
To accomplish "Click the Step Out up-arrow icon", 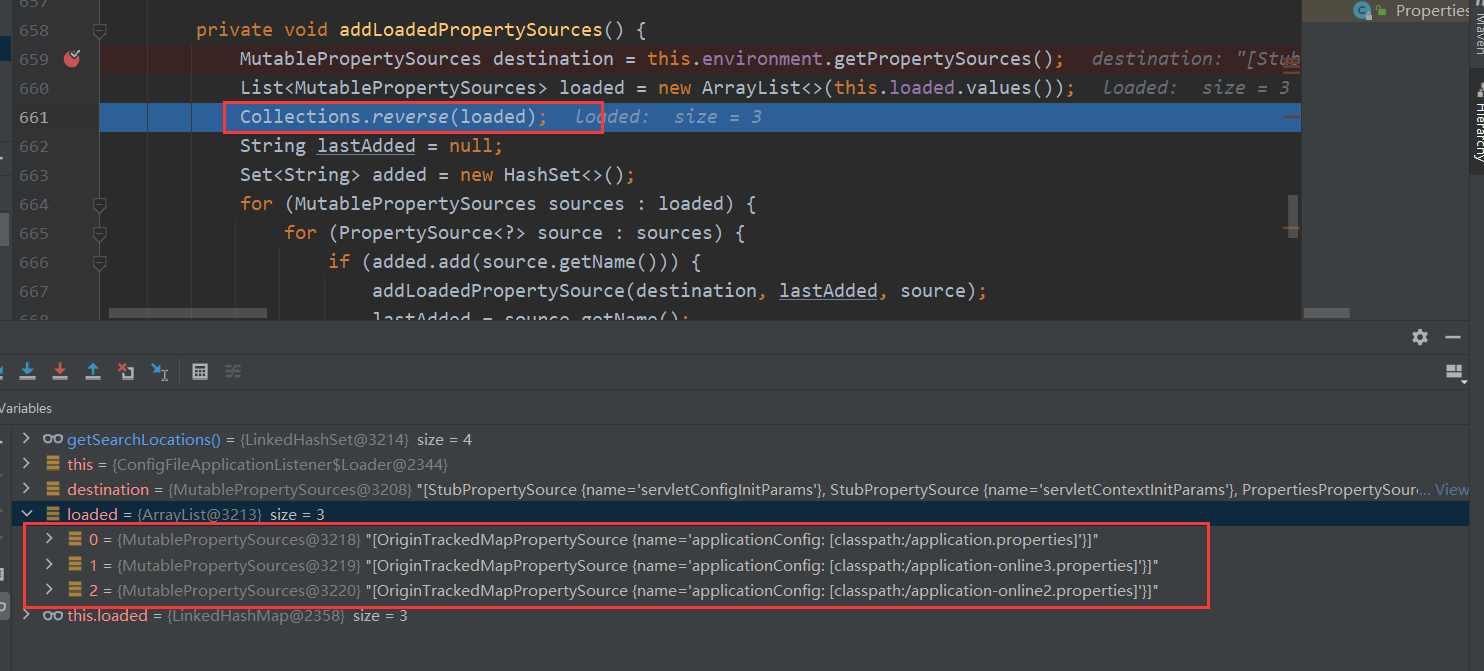I will click(93, 371).
